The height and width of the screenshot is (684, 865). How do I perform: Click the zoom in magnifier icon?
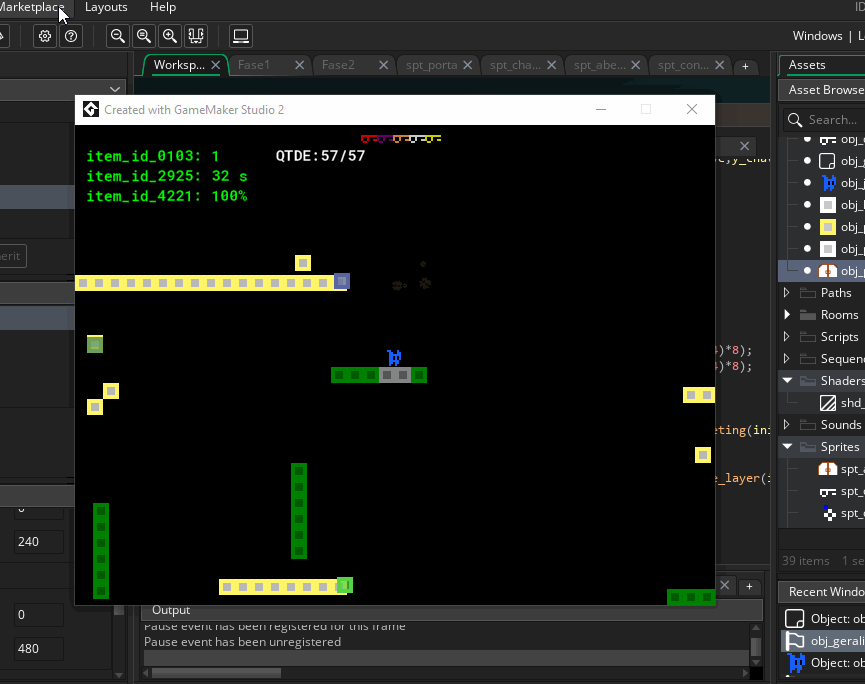(170, 36)
